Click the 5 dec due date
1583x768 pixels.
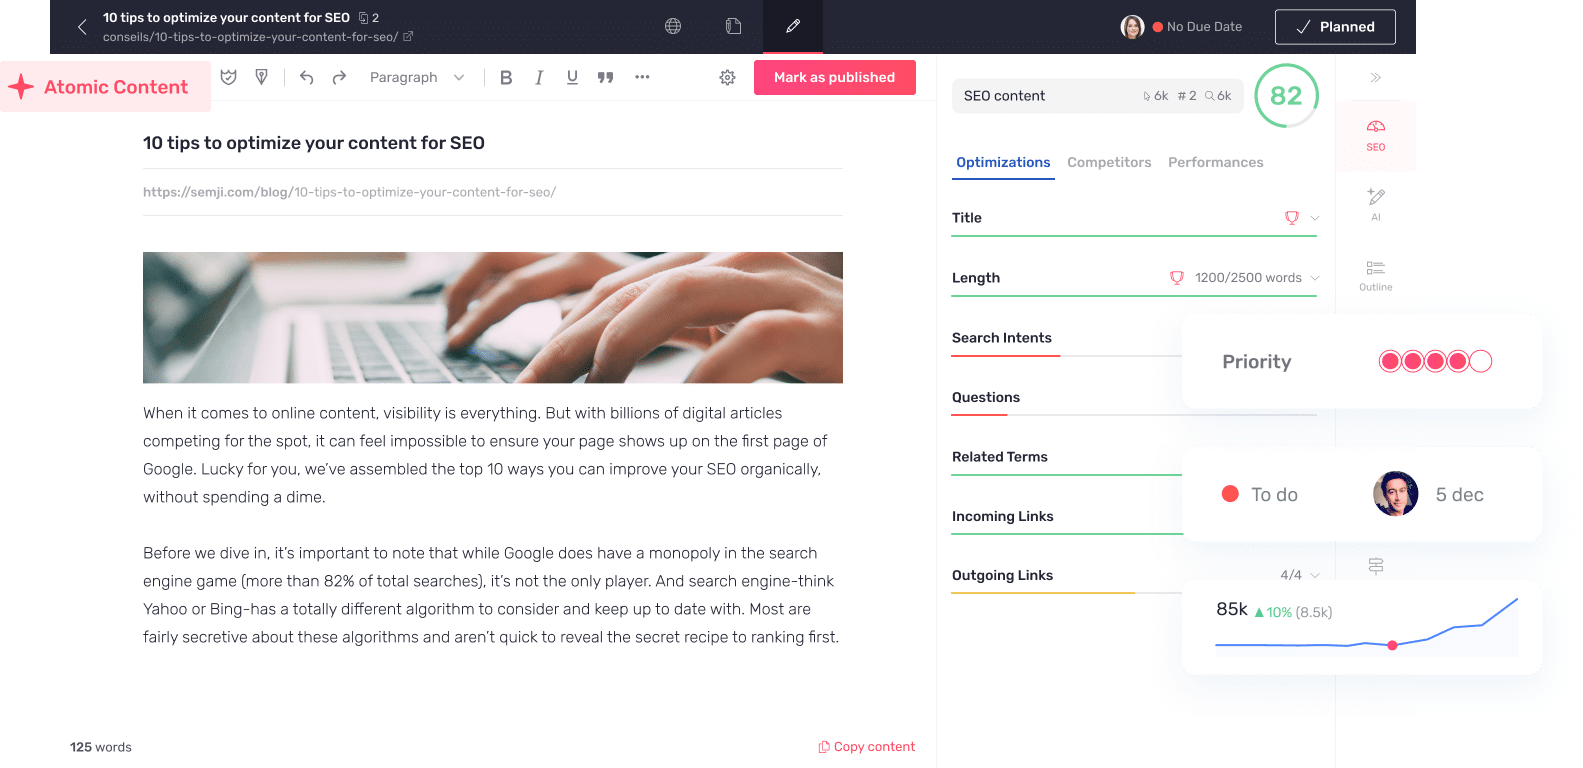coord(1459,495)
